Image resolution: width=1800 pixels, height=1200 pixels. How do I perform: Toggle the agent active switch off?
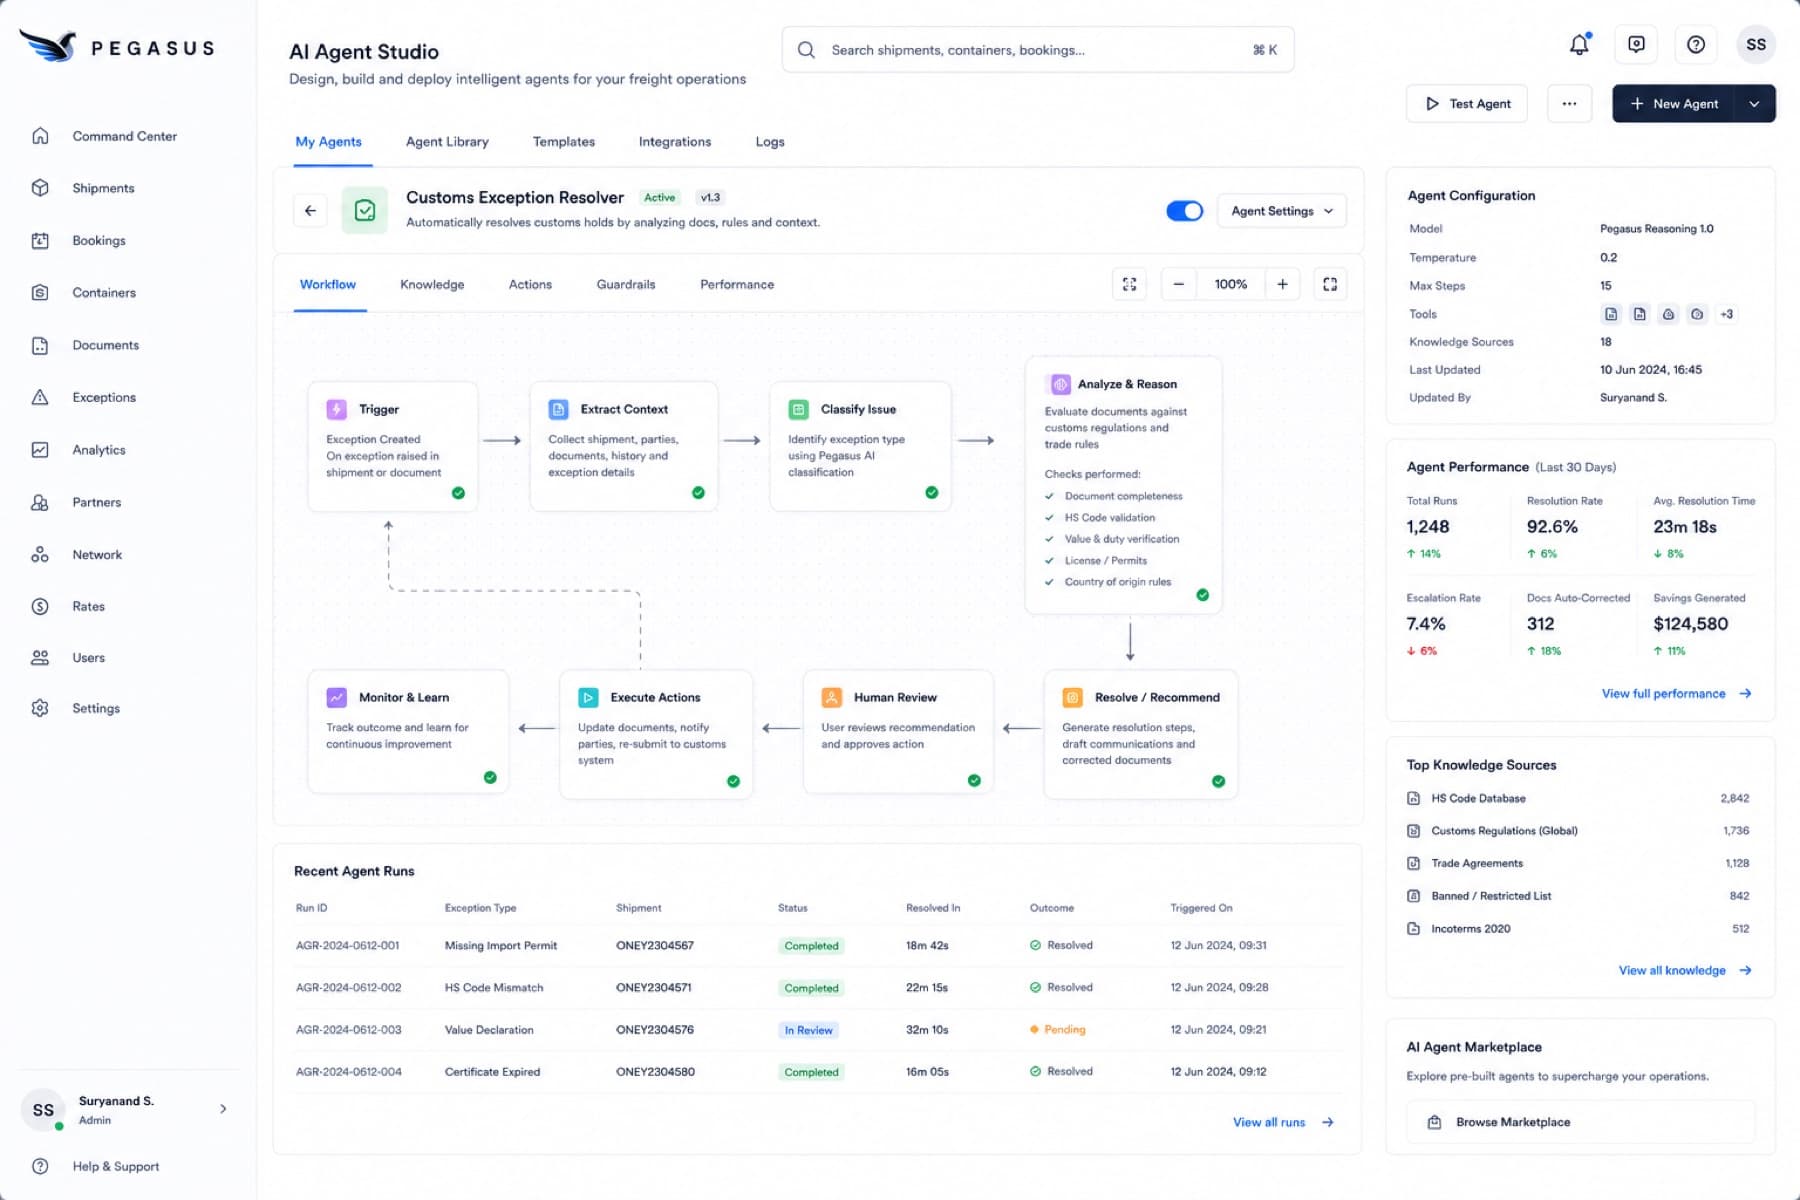point(1185,211)
